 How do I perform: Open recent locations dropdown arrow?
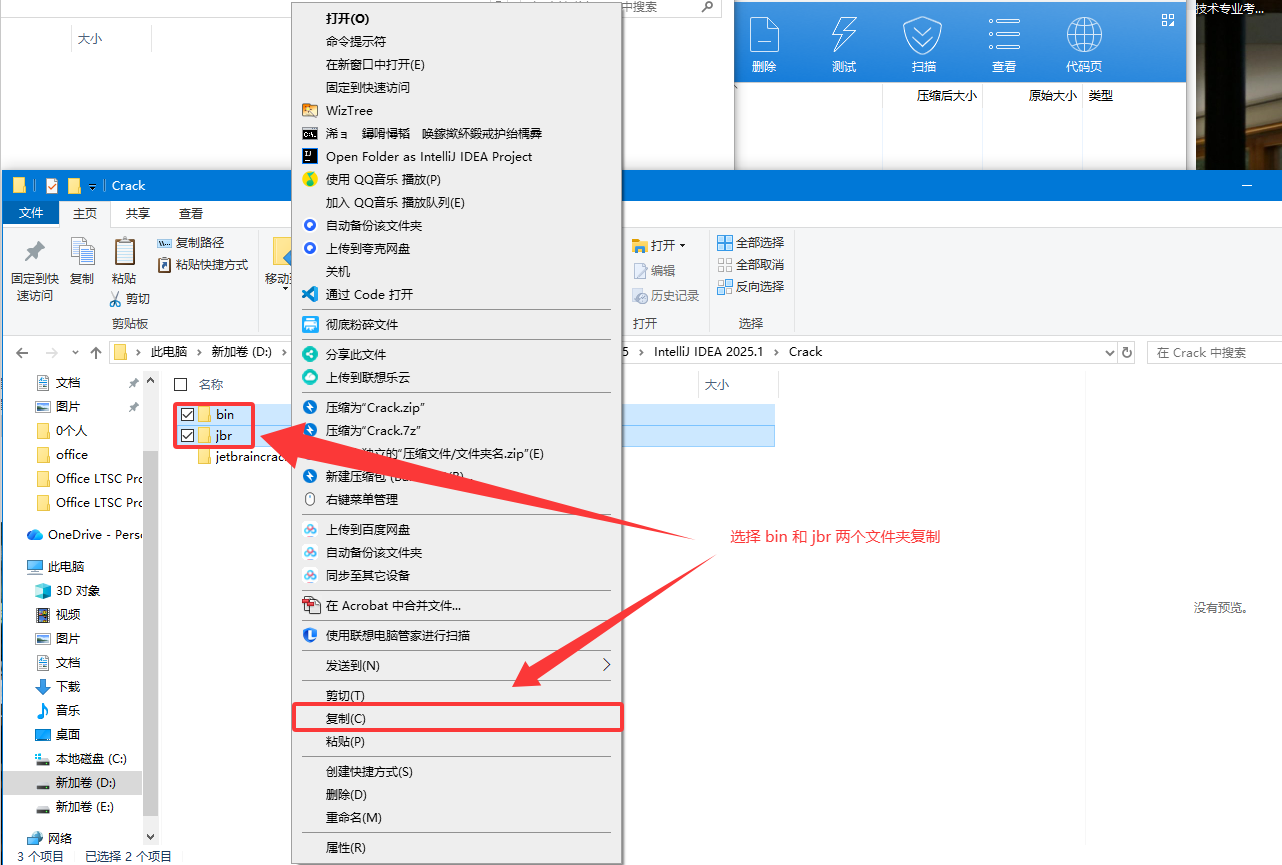click(74, 352)
